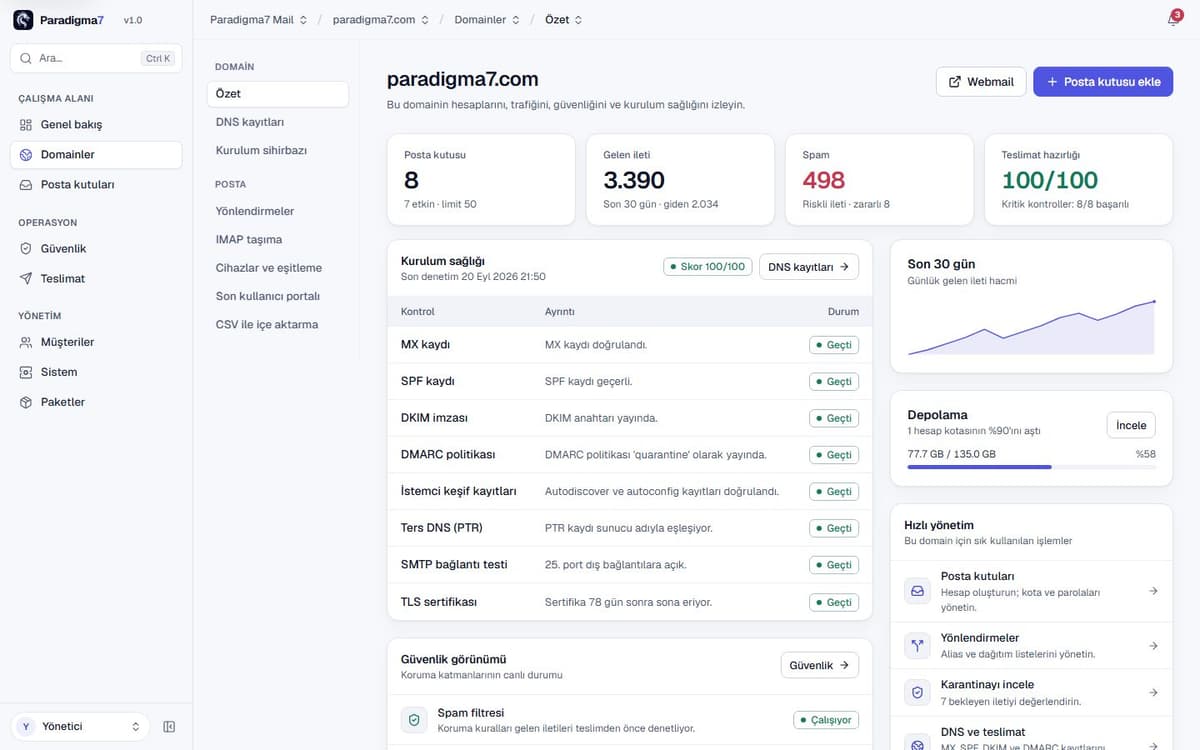Click the Çalışıyor status for Spam filtresi

[826, 720]
